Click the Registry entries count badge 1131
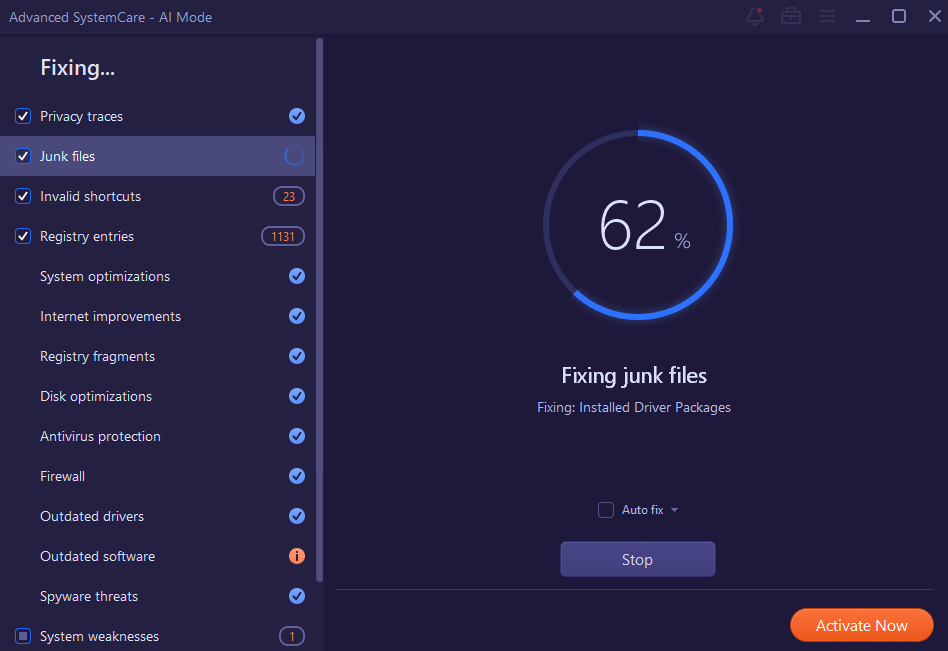Screen dimensions: 948x651 (x=282, y=236)
